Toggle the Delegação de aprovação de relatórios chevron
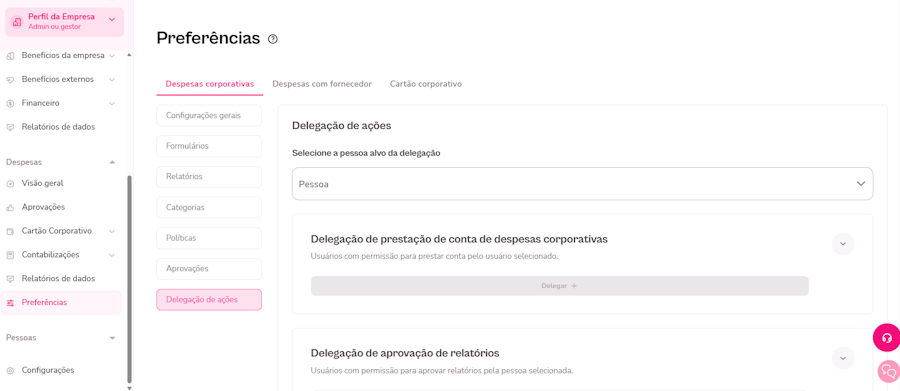 843,358
